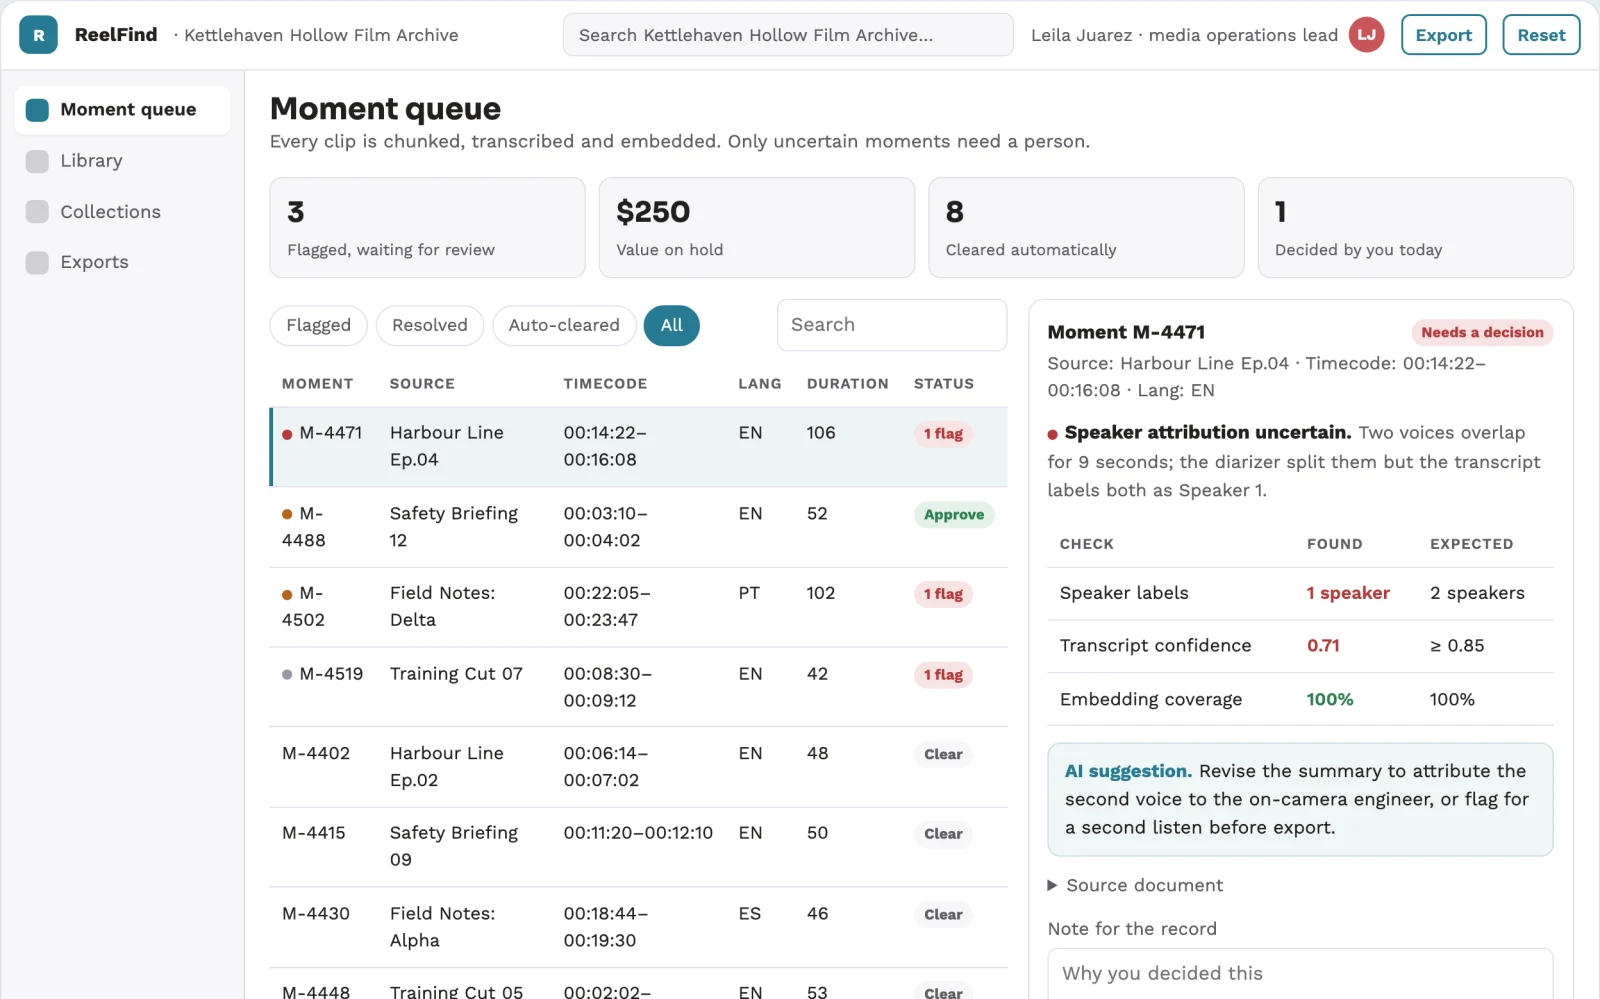Click the Reset button
Image resolution: width=1600 pixels, height=999 pixels.
tap(1541, 35)
